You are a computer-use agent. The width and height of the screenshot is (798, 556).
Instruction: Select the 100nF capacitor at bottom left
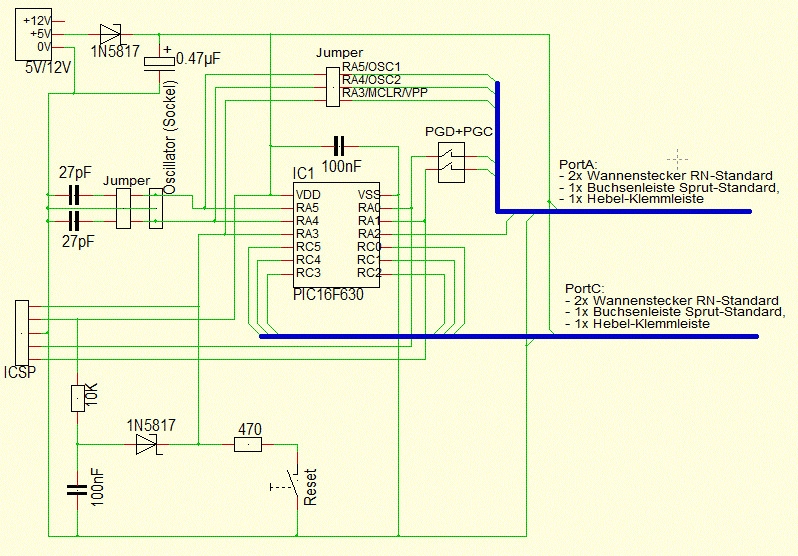[77, 489]
